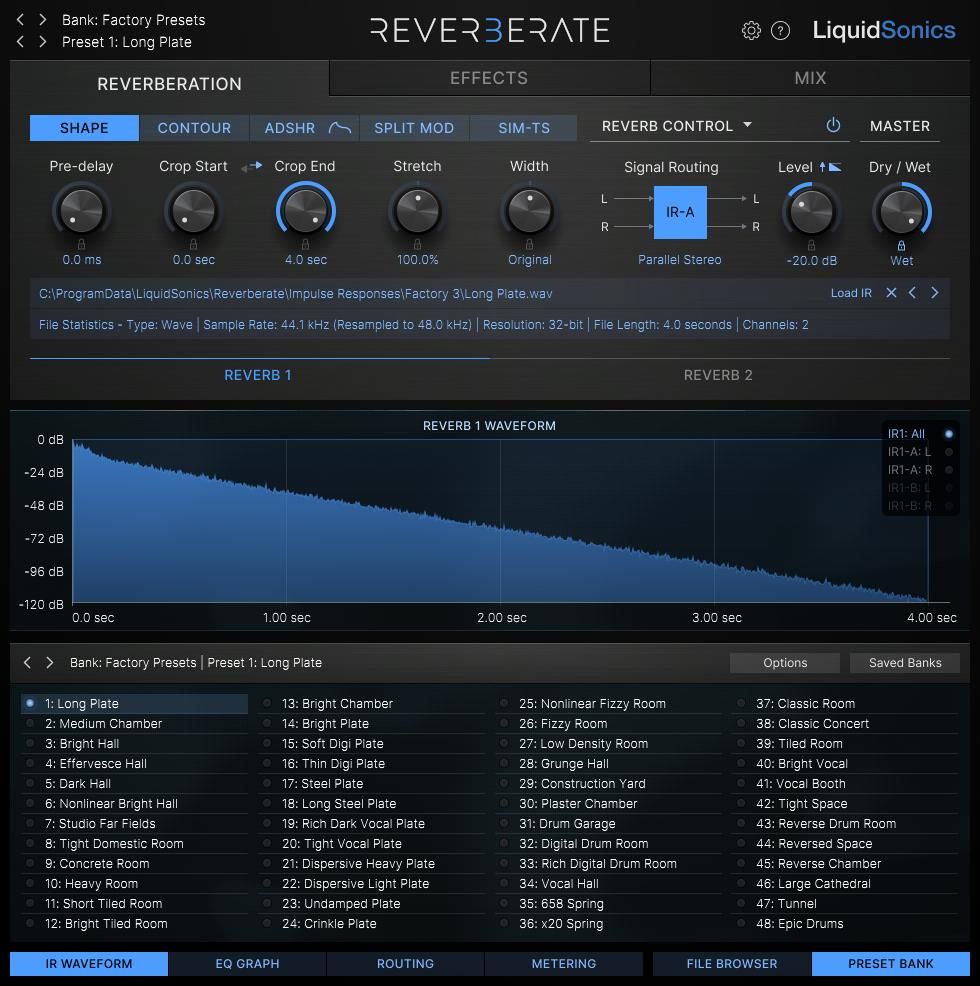Image resolution: width=980 pixels, height=986 pixels.
Task: Open the Reverb Control dropdown
Action: 677,126
